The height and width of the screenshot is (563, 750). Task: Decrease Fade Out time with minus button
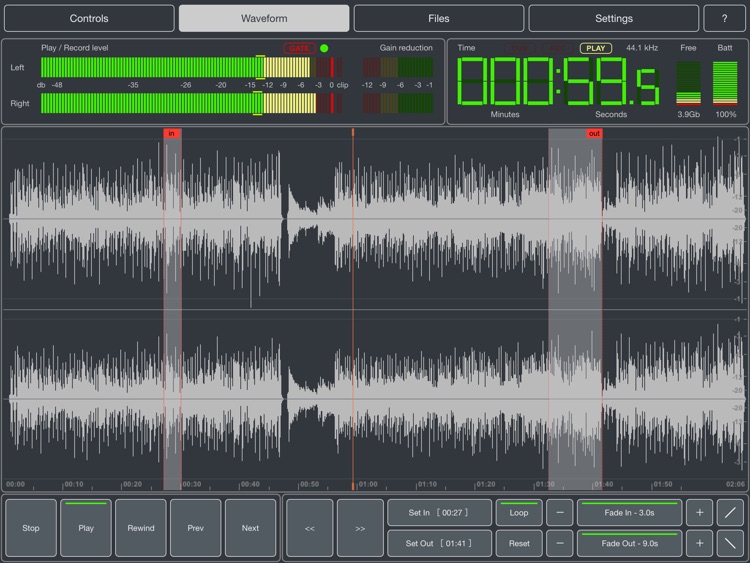[x=560, y=543]
